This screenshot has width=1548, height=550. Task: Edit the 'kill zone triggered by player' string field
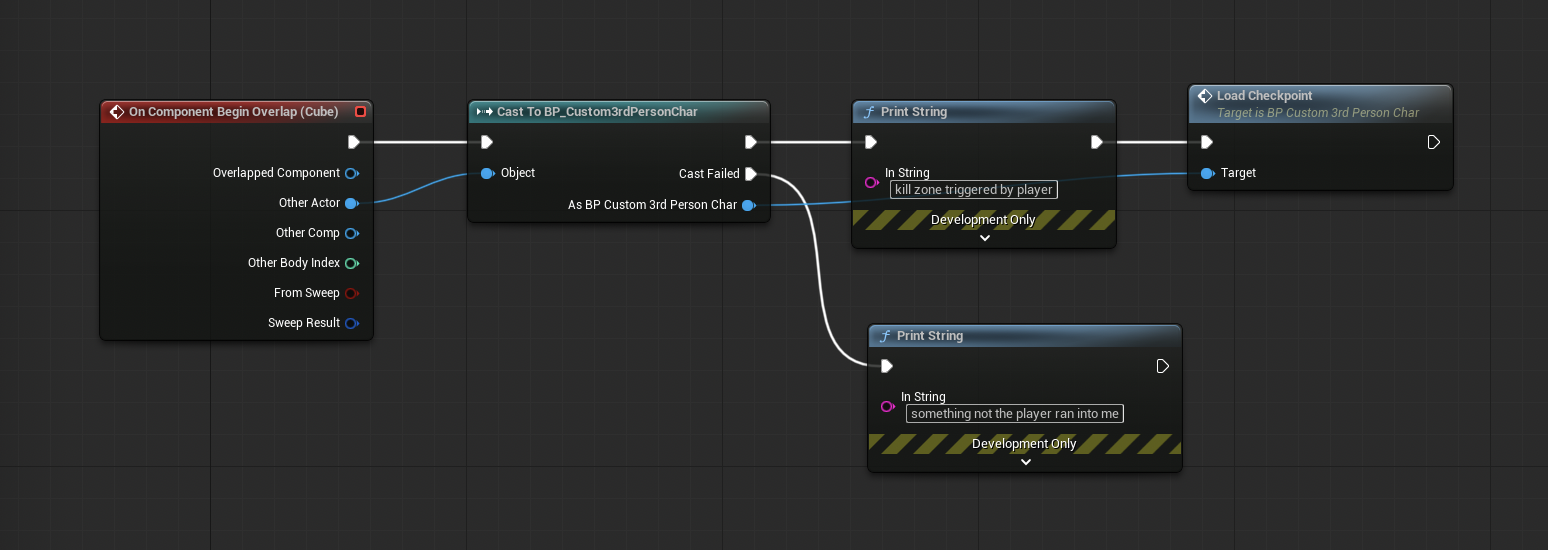point(974,189)
